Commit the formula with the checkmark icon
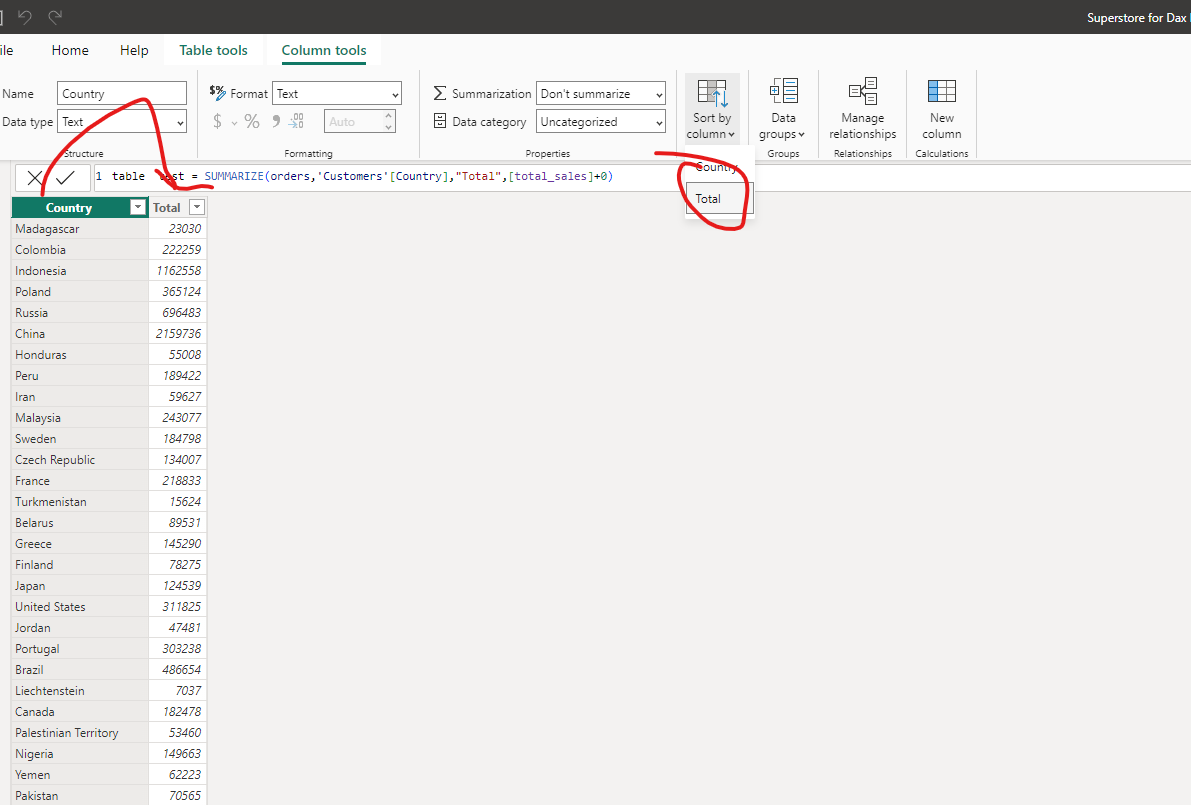The height and width of the screenshot is (805, 1191). pyautogui.click(x=66, y=178)
